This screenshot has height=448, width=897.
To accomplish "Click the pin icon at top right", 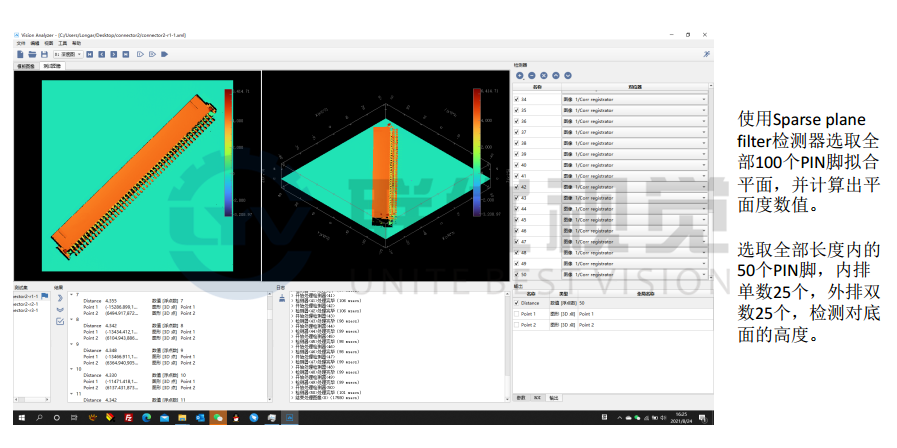I will (x=707, y=54).
